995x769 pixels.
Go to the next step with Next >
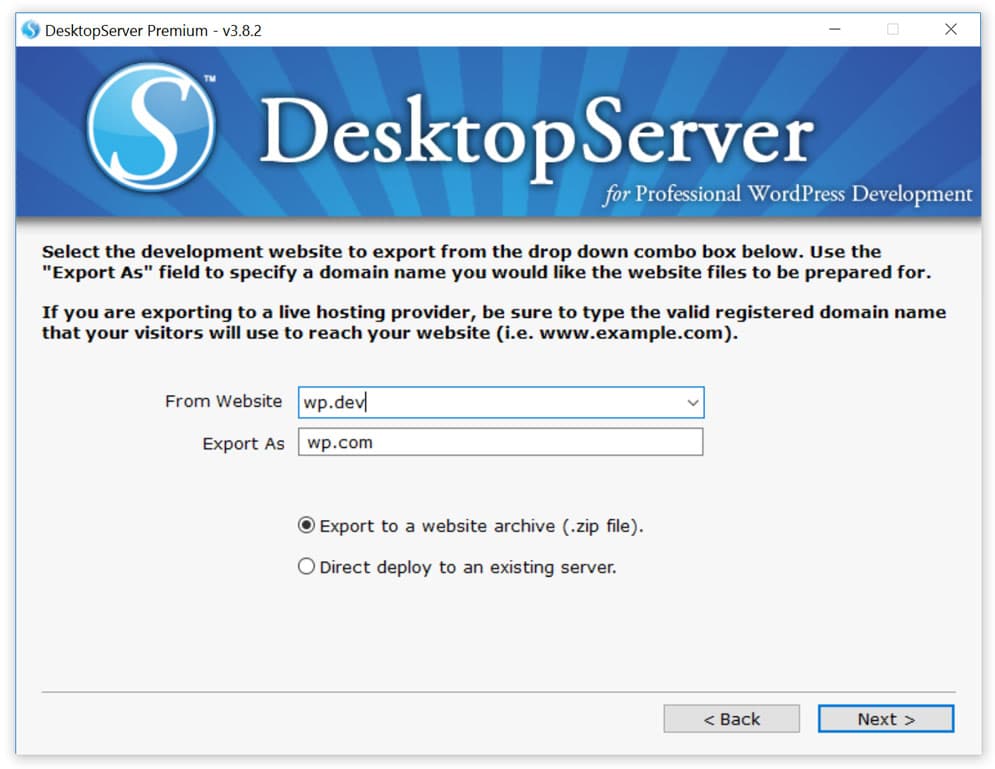click(886, 719)
